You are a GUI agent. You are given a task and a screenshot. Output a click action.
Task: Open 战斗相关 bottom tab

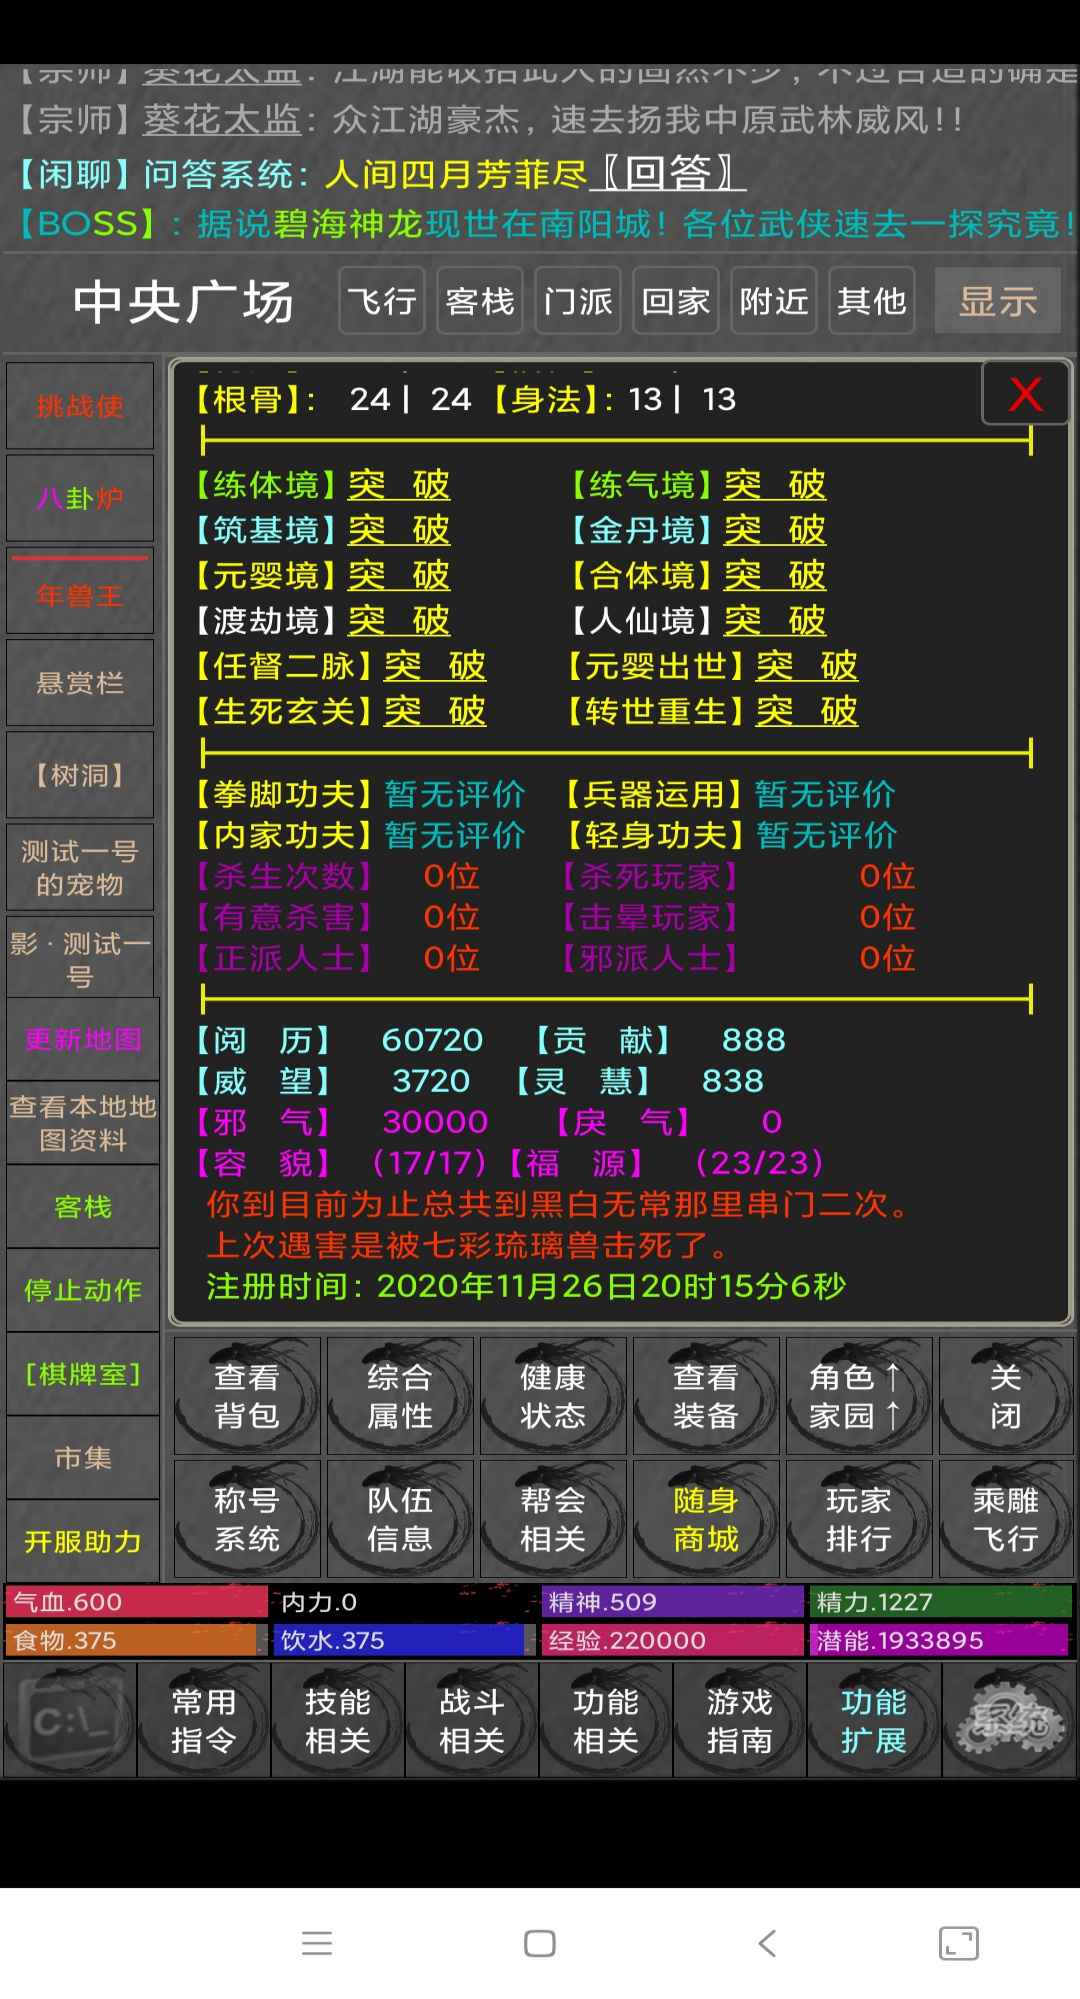(x=472, y=1720)
